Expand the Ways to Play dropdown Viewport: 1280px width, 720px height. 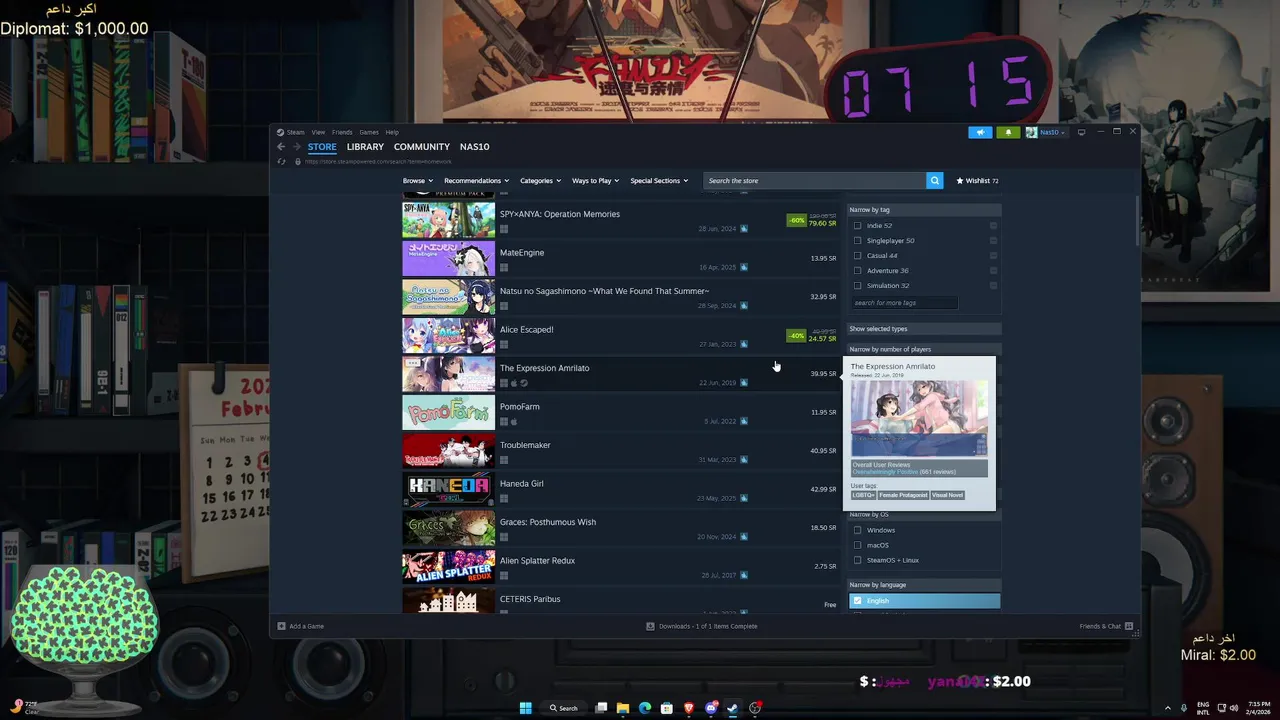pyautogui.click(x=595, y=181)
